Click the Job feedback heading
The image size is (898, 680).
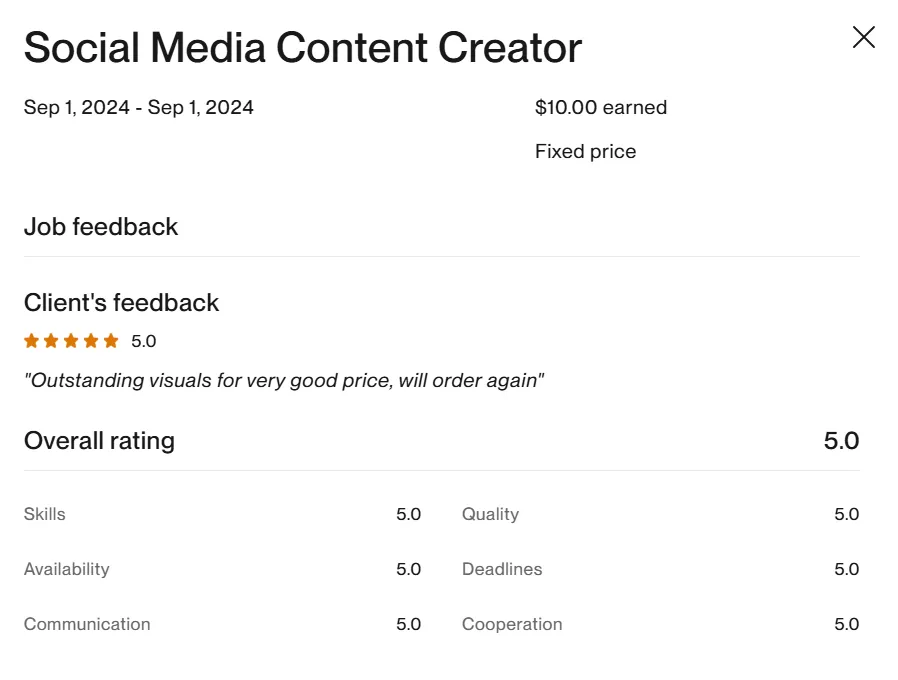click(x=101, y=227)
